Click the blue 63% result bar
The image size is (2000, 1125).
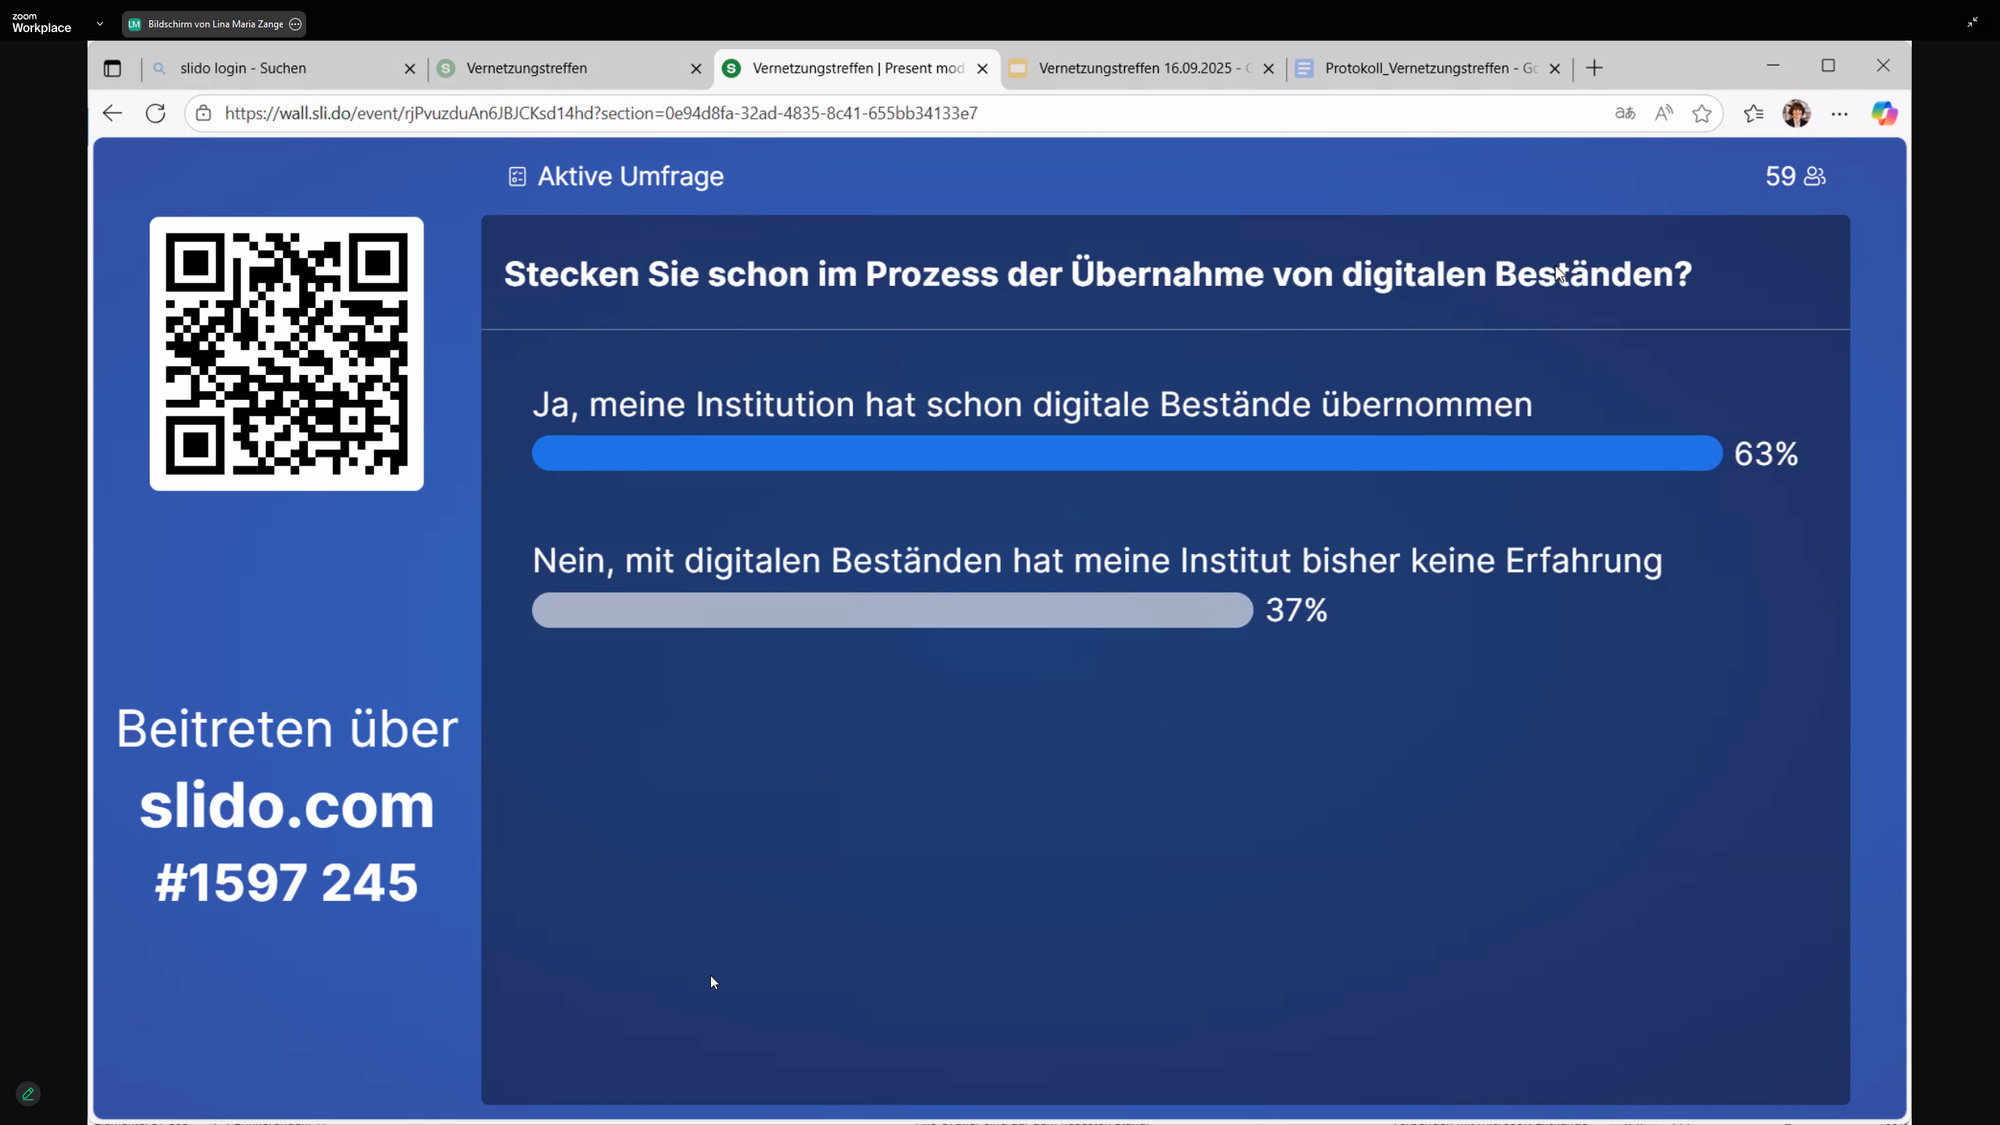pyautogui.click(x=1126, y=453)
